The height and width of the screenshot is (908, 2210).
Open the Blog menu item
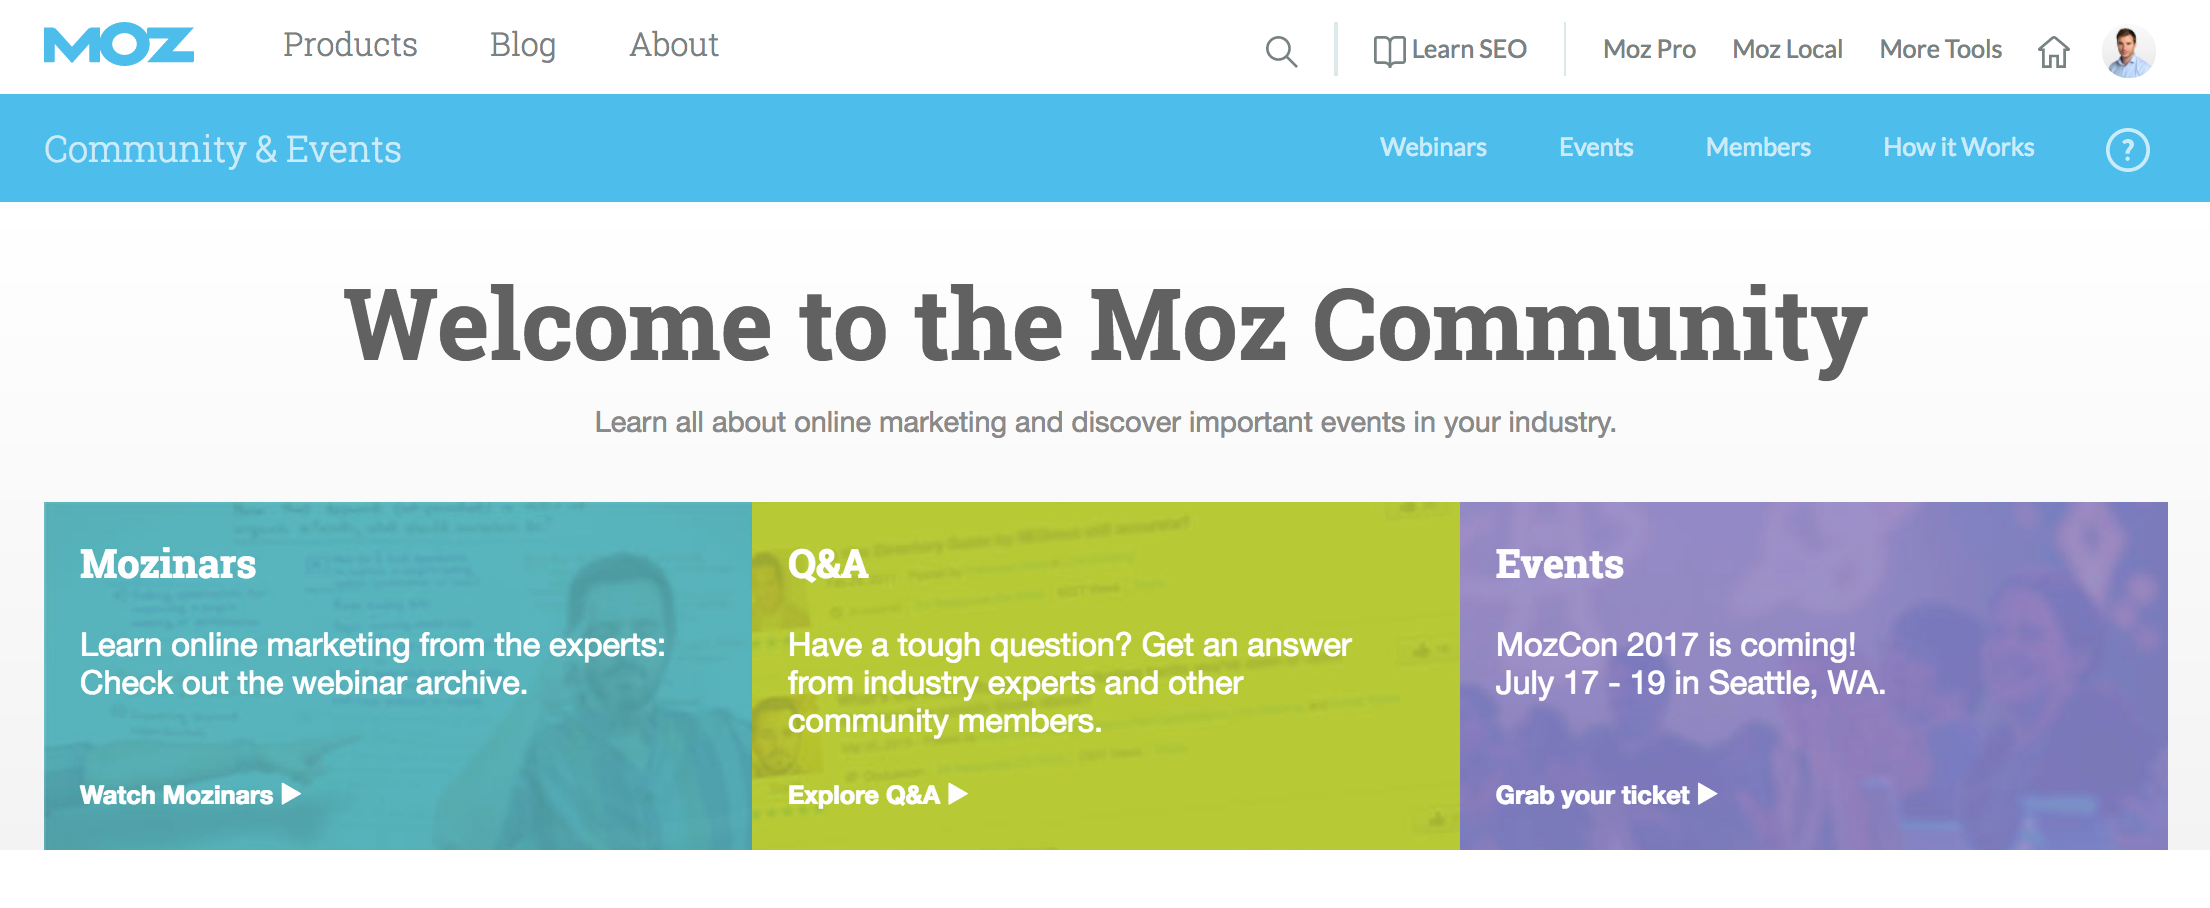point(523,45)
